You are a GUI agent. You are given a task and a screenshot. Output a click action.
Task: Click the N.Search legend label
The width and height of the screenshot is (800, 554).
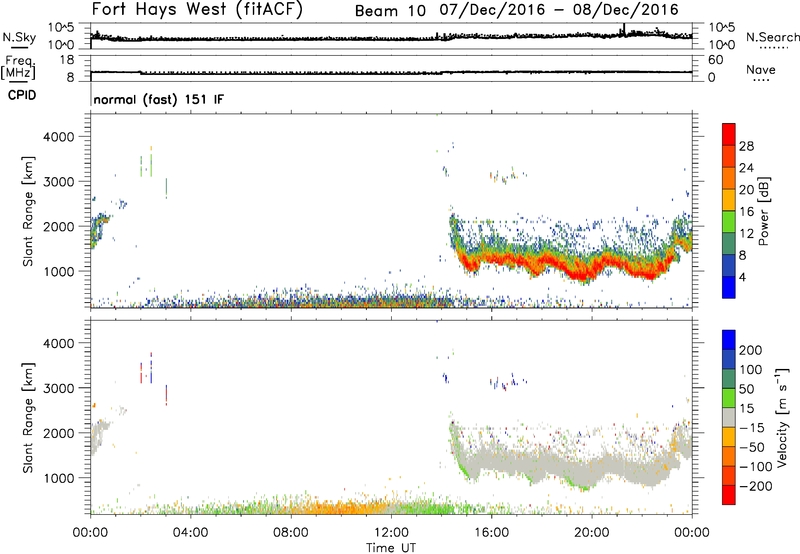772,37
